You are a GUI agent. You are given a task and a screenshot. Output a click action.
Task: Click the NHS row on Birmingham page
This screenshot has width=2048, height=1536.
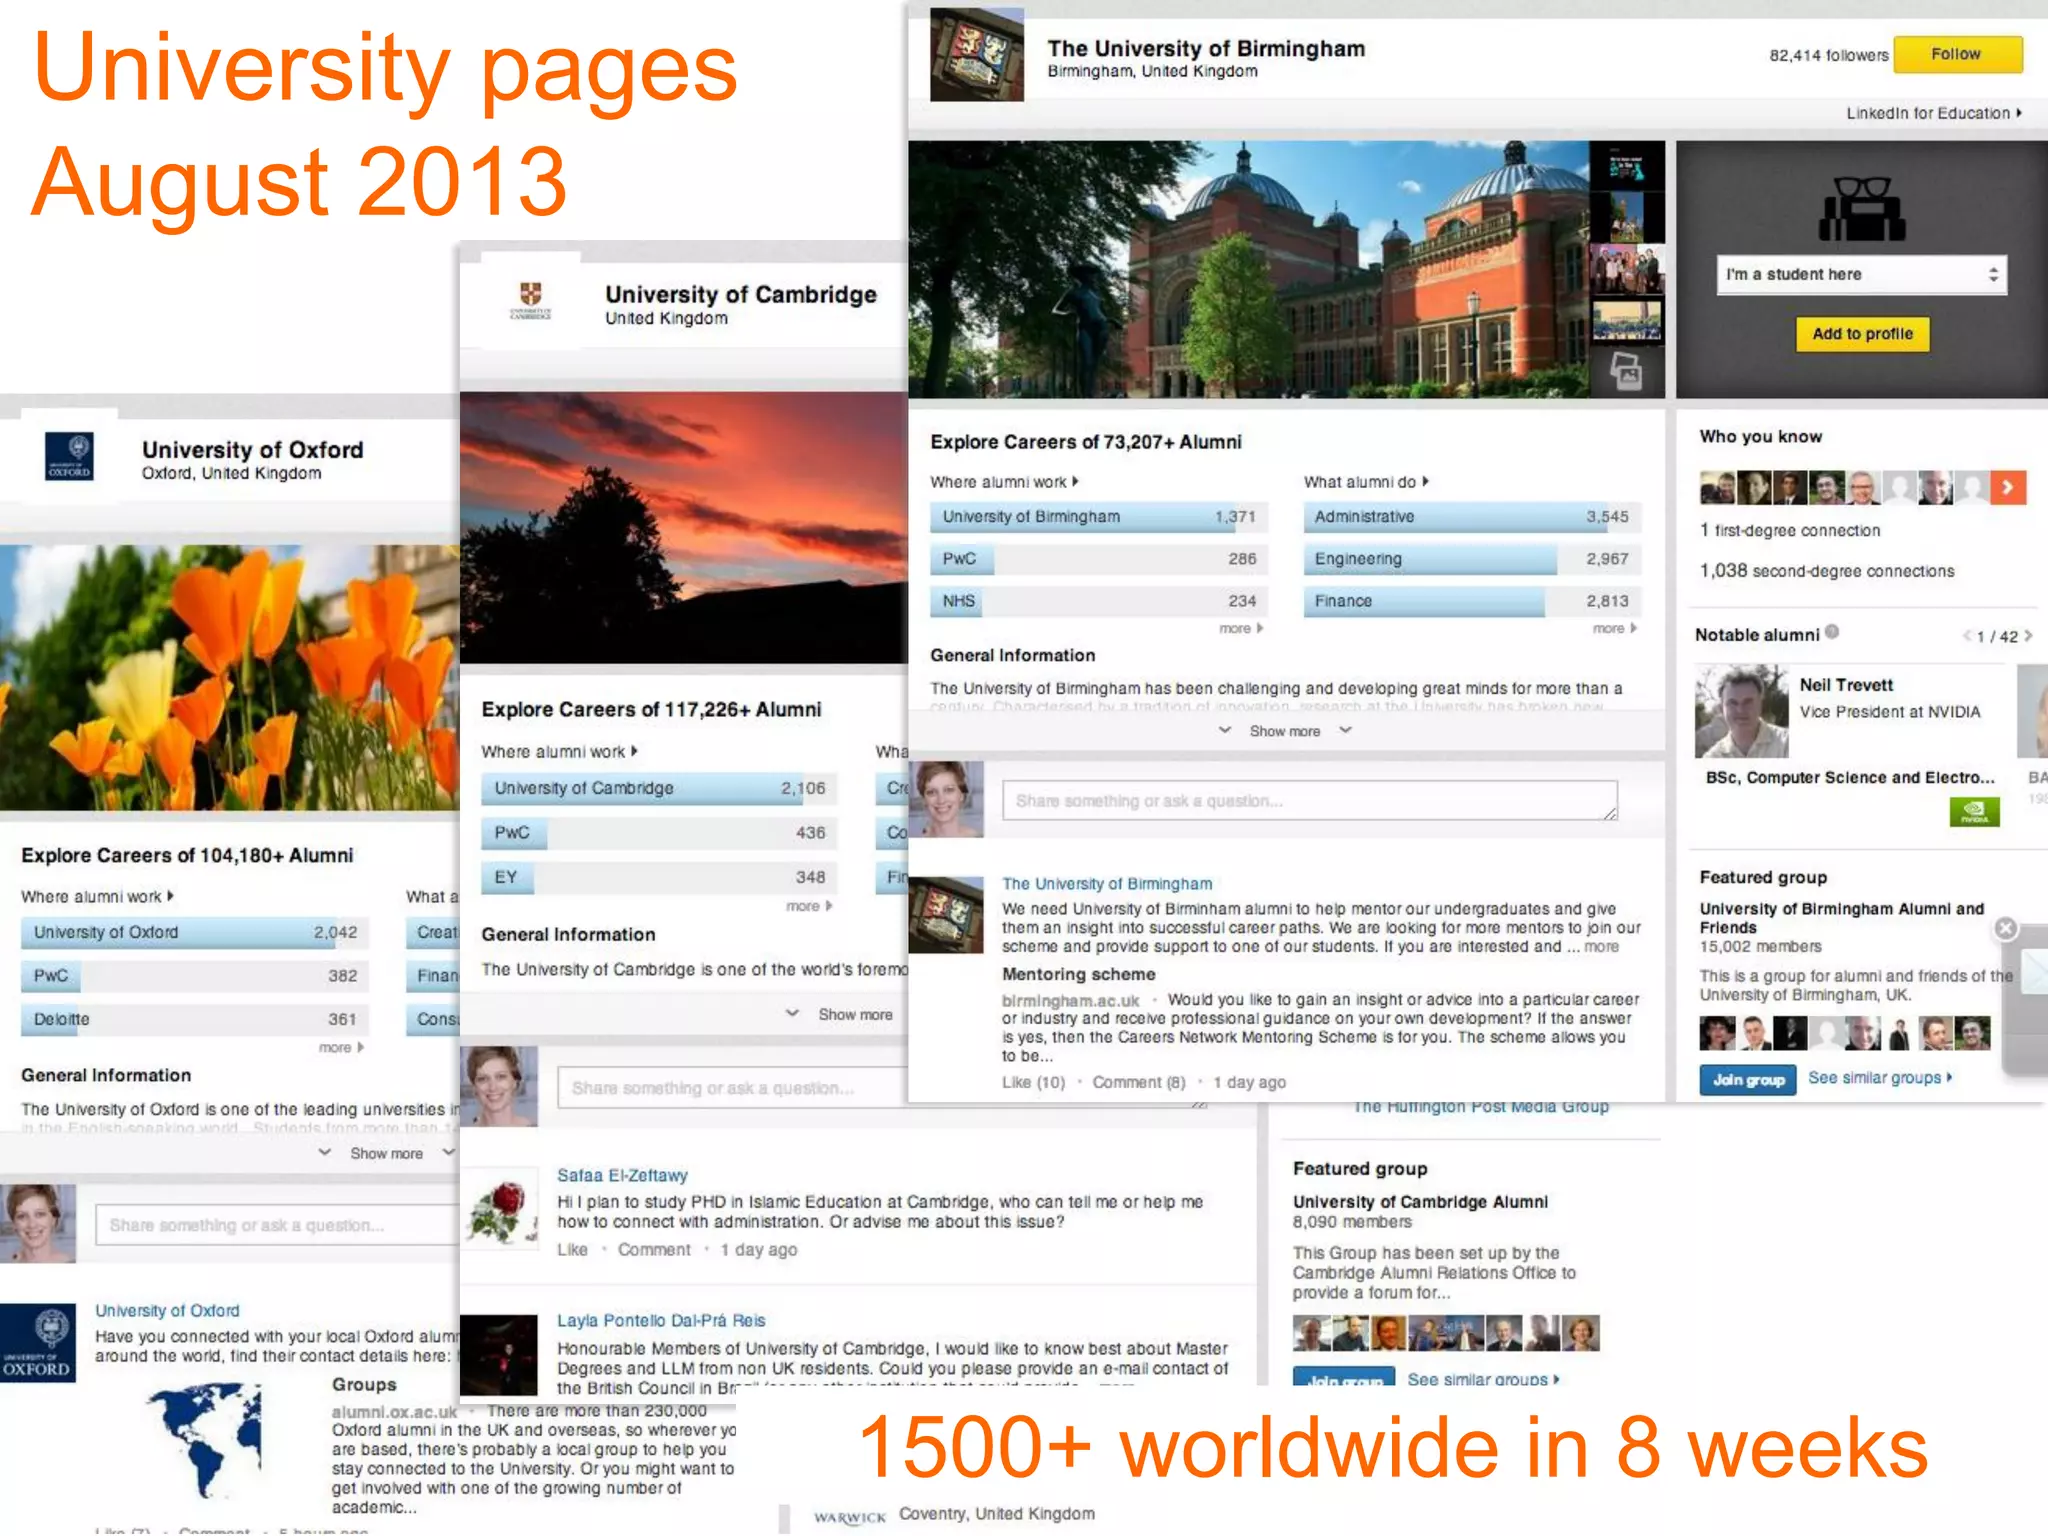[x=1098, y=601]
